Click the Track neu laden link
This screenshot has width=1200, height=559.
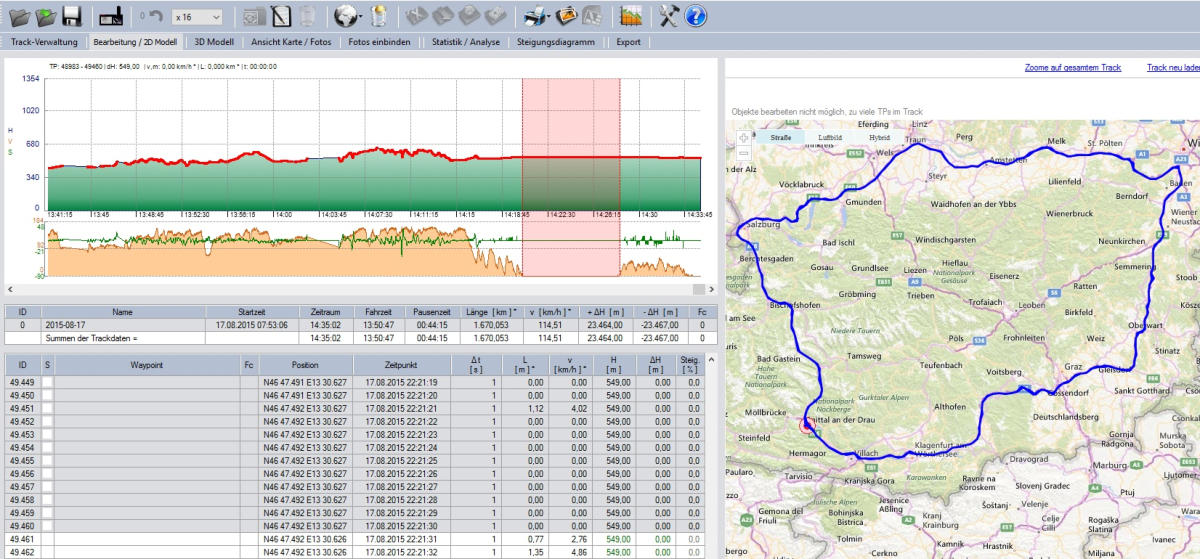pos(1173,68)
